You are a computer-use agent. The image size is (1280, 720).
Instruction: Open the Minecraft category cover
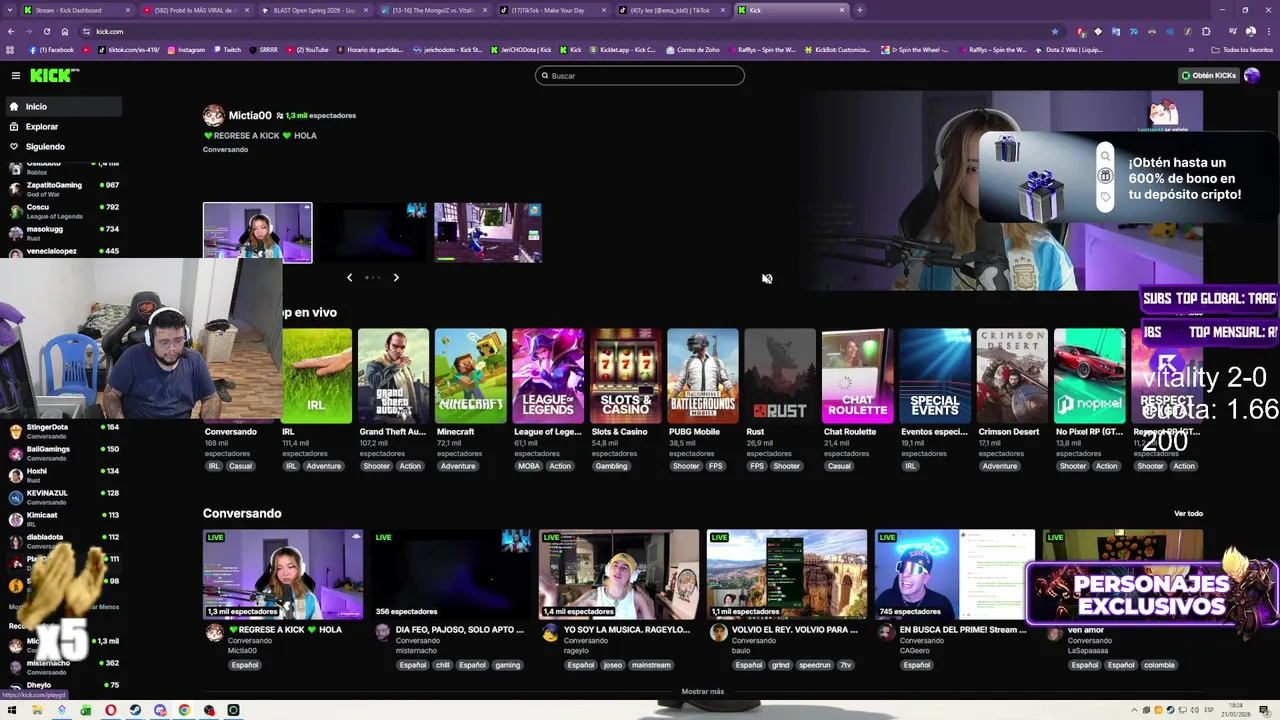(471, 376)
